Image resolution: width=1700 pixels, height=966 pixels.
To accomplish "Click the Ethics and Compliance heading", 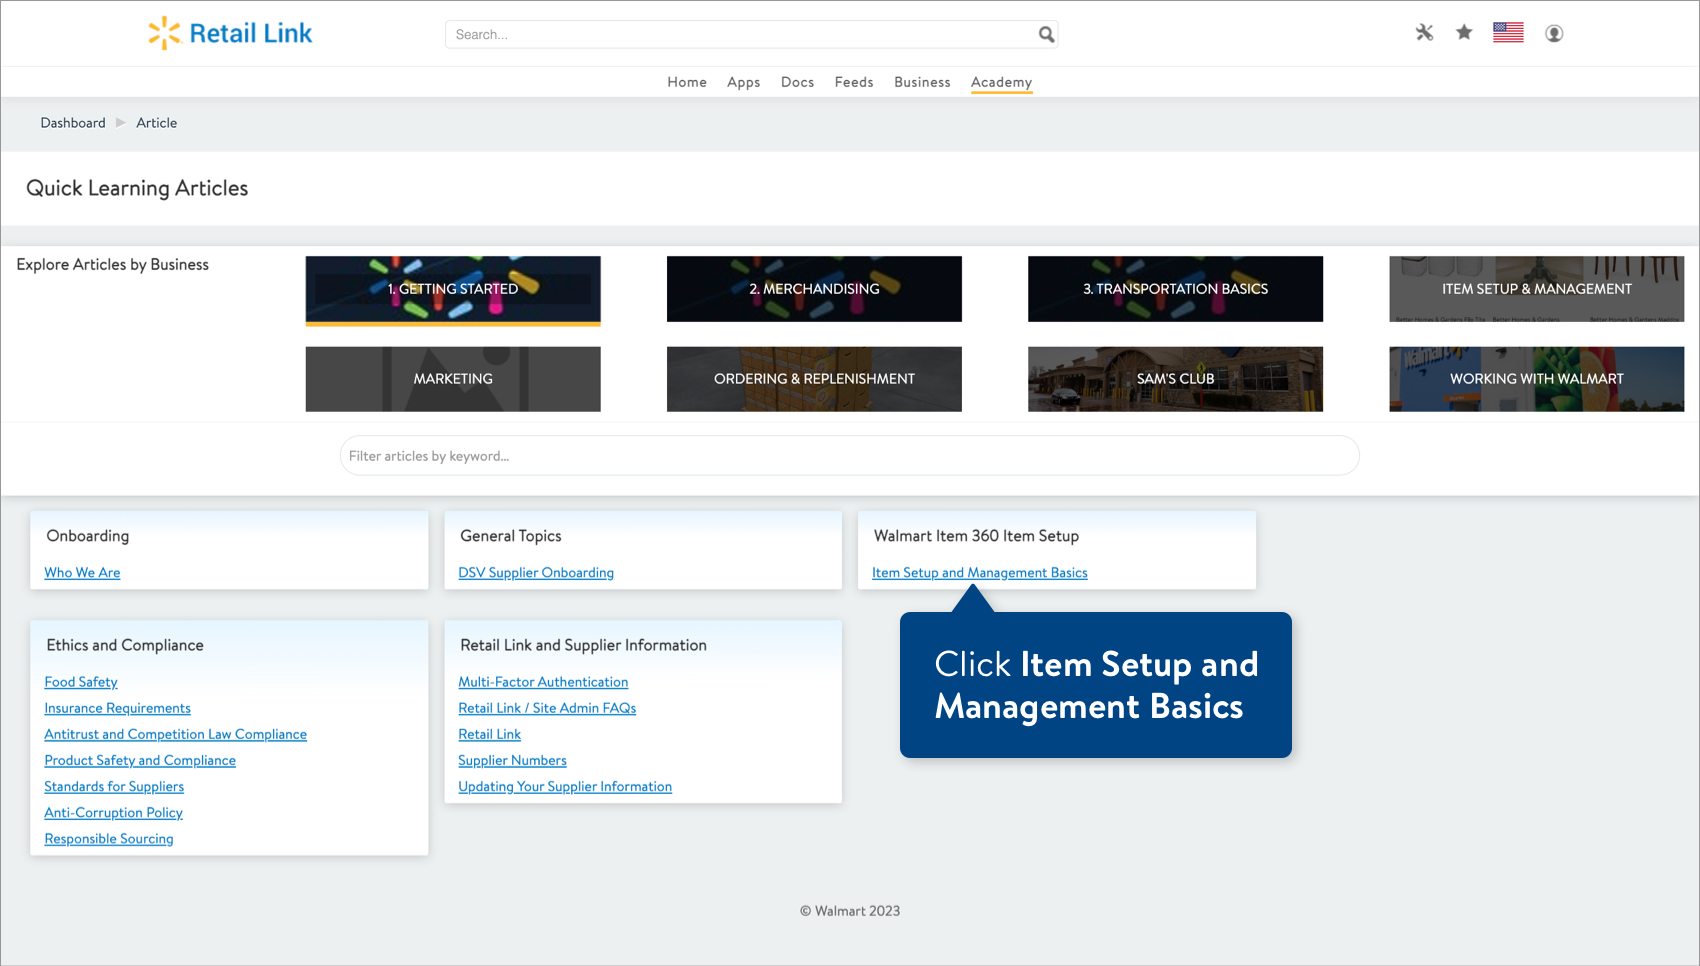I will (125, 645).
